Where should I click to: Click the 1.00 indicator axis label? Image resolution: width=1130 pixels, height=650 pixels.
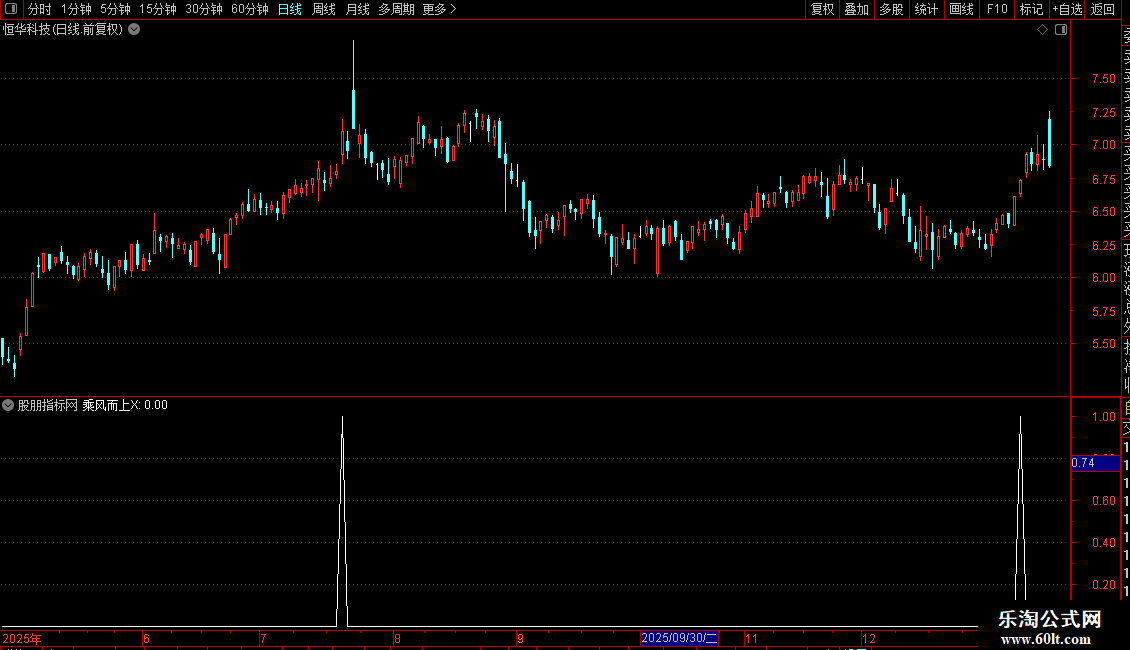(1103, 417)
